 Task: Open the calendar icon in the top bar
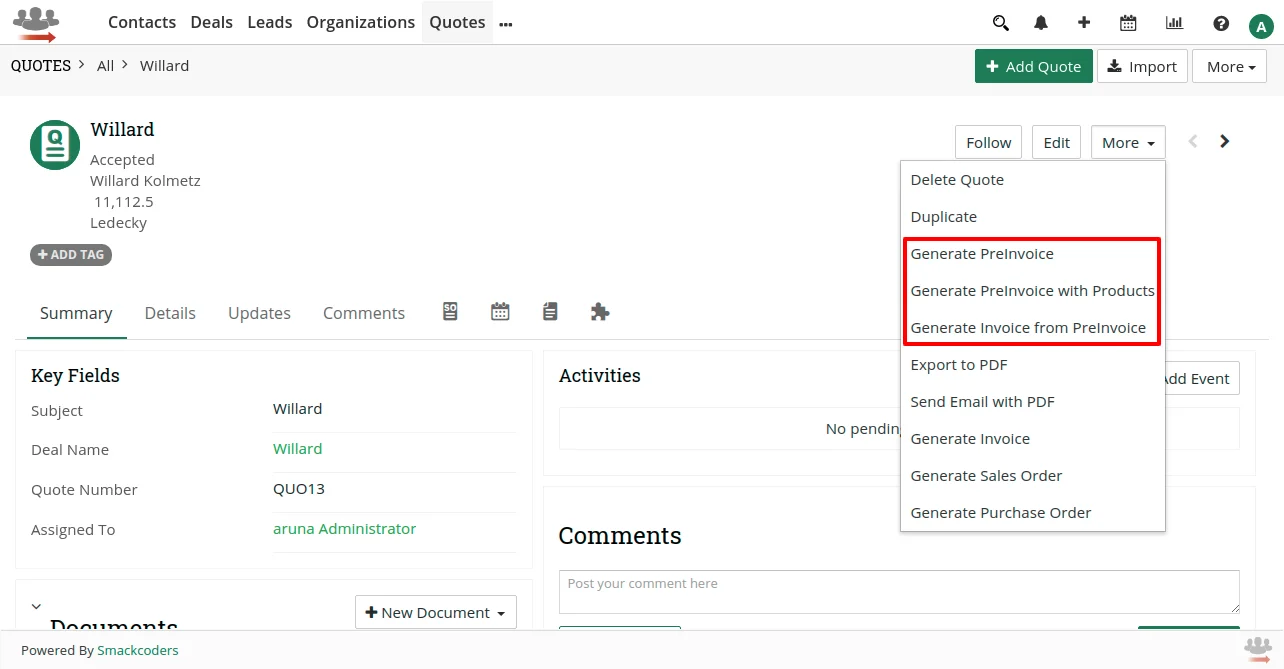point(1129,22)
